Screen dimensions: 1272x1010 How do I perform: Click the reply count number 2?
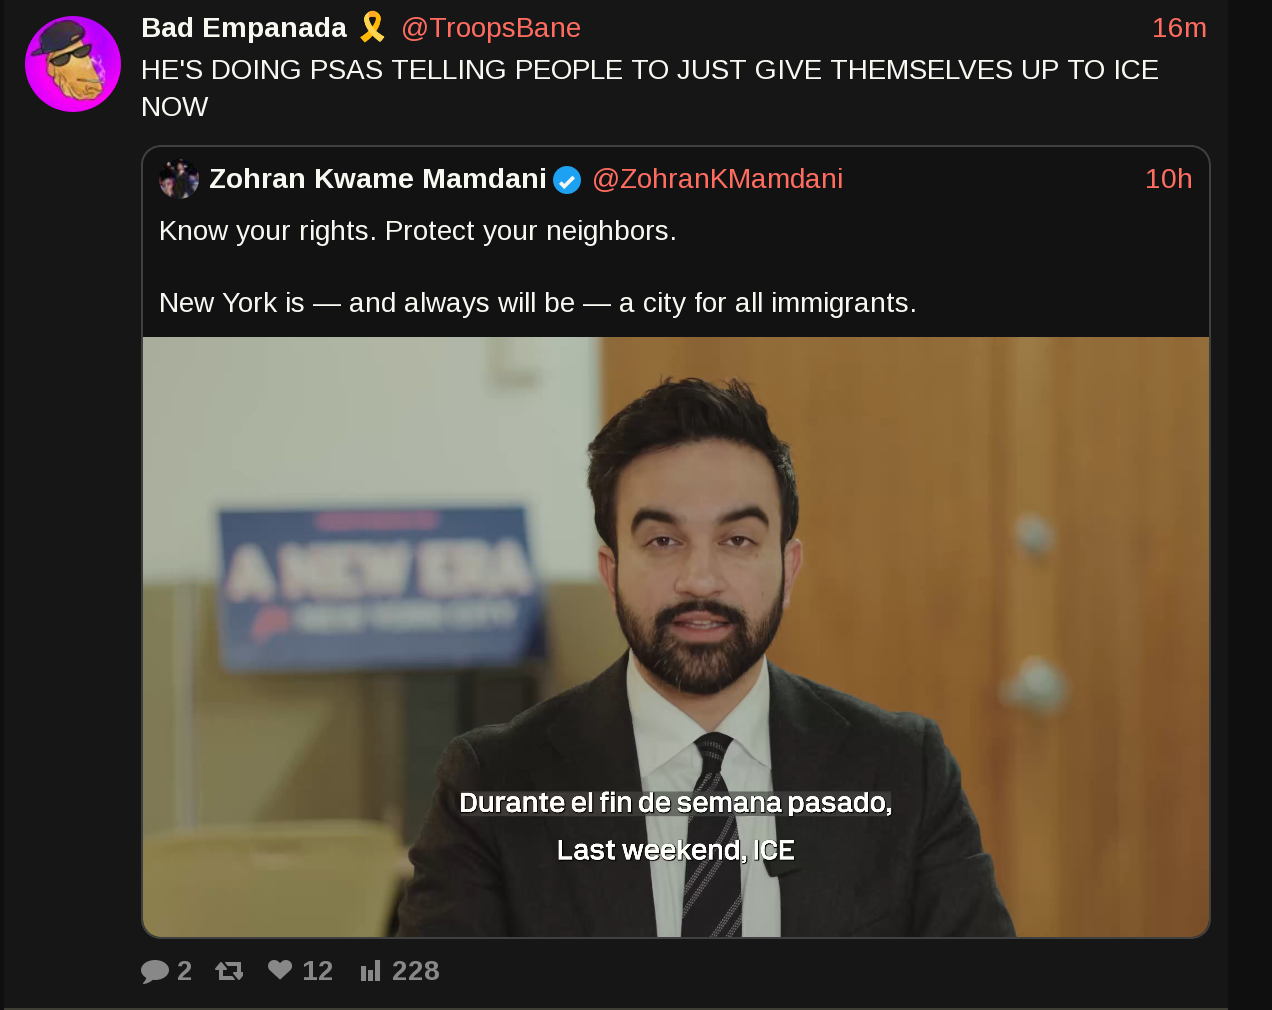[x=184, y=971]
